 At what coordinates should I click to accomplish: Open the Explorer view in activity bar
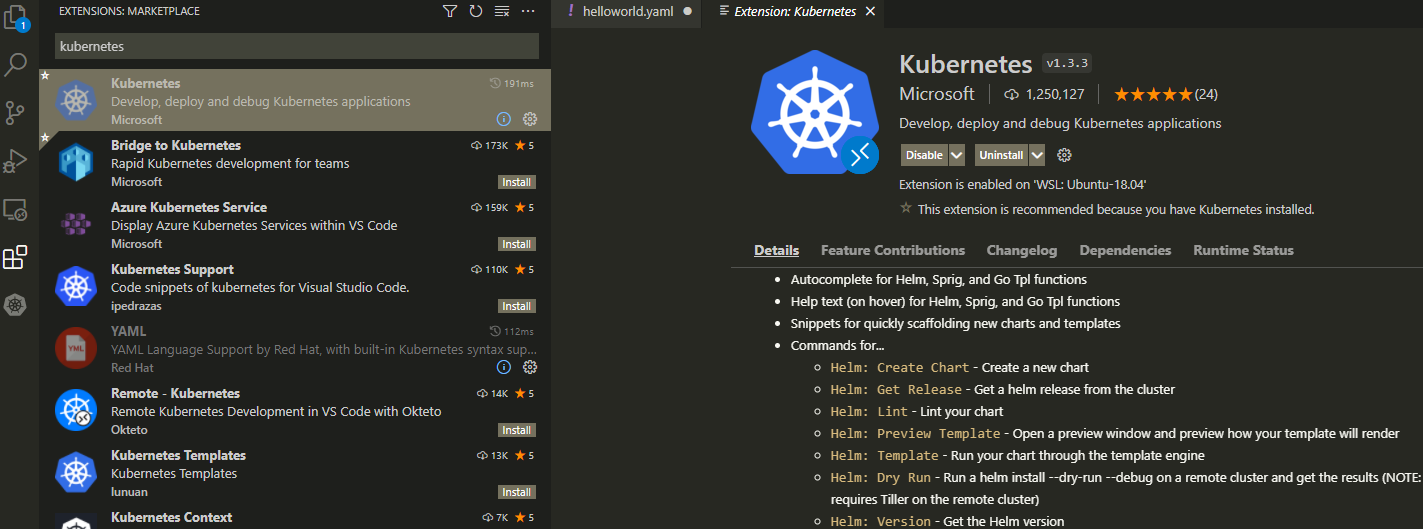pyautogui.click(x=15, y=18)
